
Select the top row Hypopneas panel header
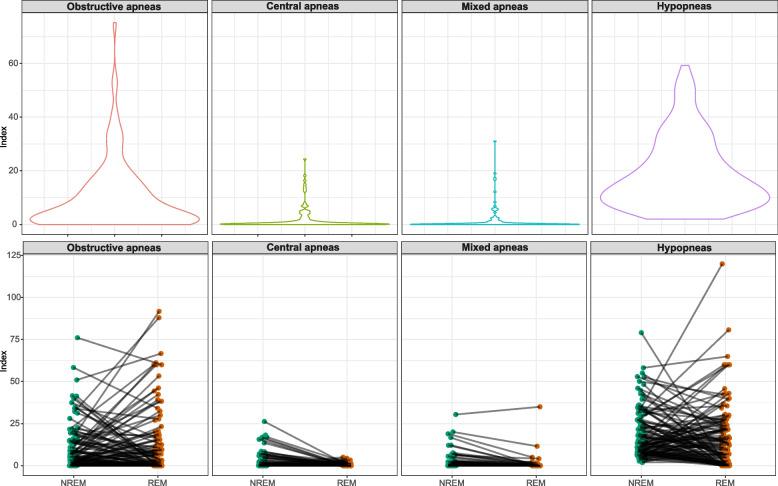(x=685, y=8)
